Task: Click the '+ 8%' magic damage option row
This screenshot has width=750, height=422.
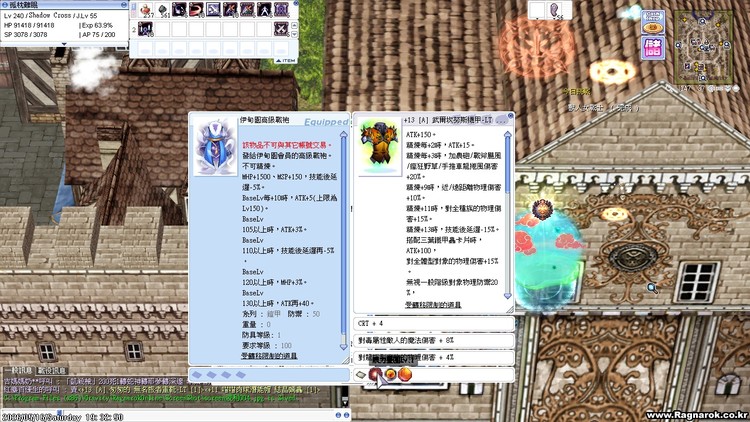Action: pos(433,341)
